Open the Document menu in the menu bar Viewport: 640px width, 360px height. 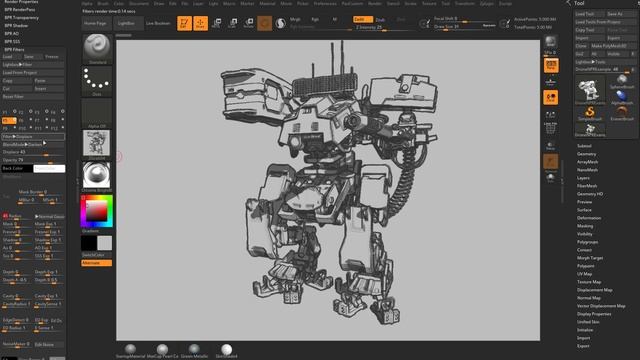pos(139,3)
